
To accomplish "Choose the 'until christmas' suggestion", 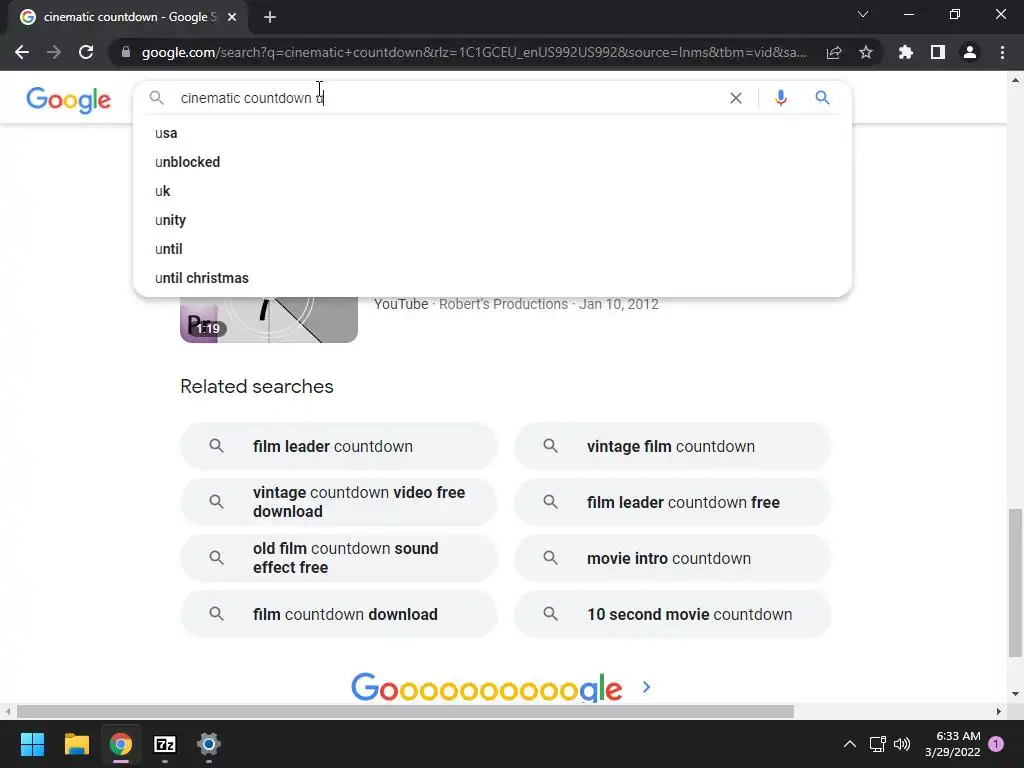I will pos(492,278).
